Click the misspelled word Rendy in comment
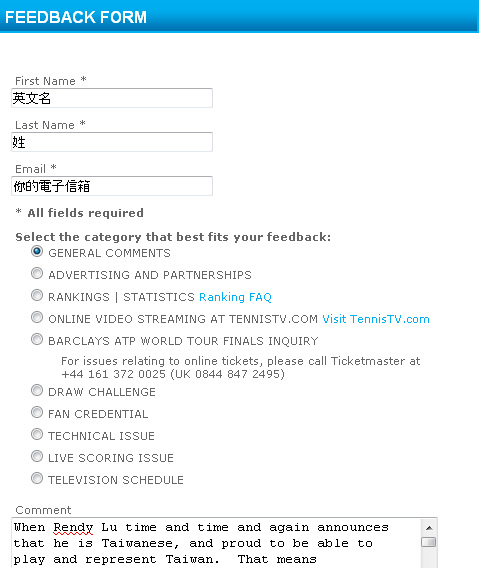 (73, 527)
